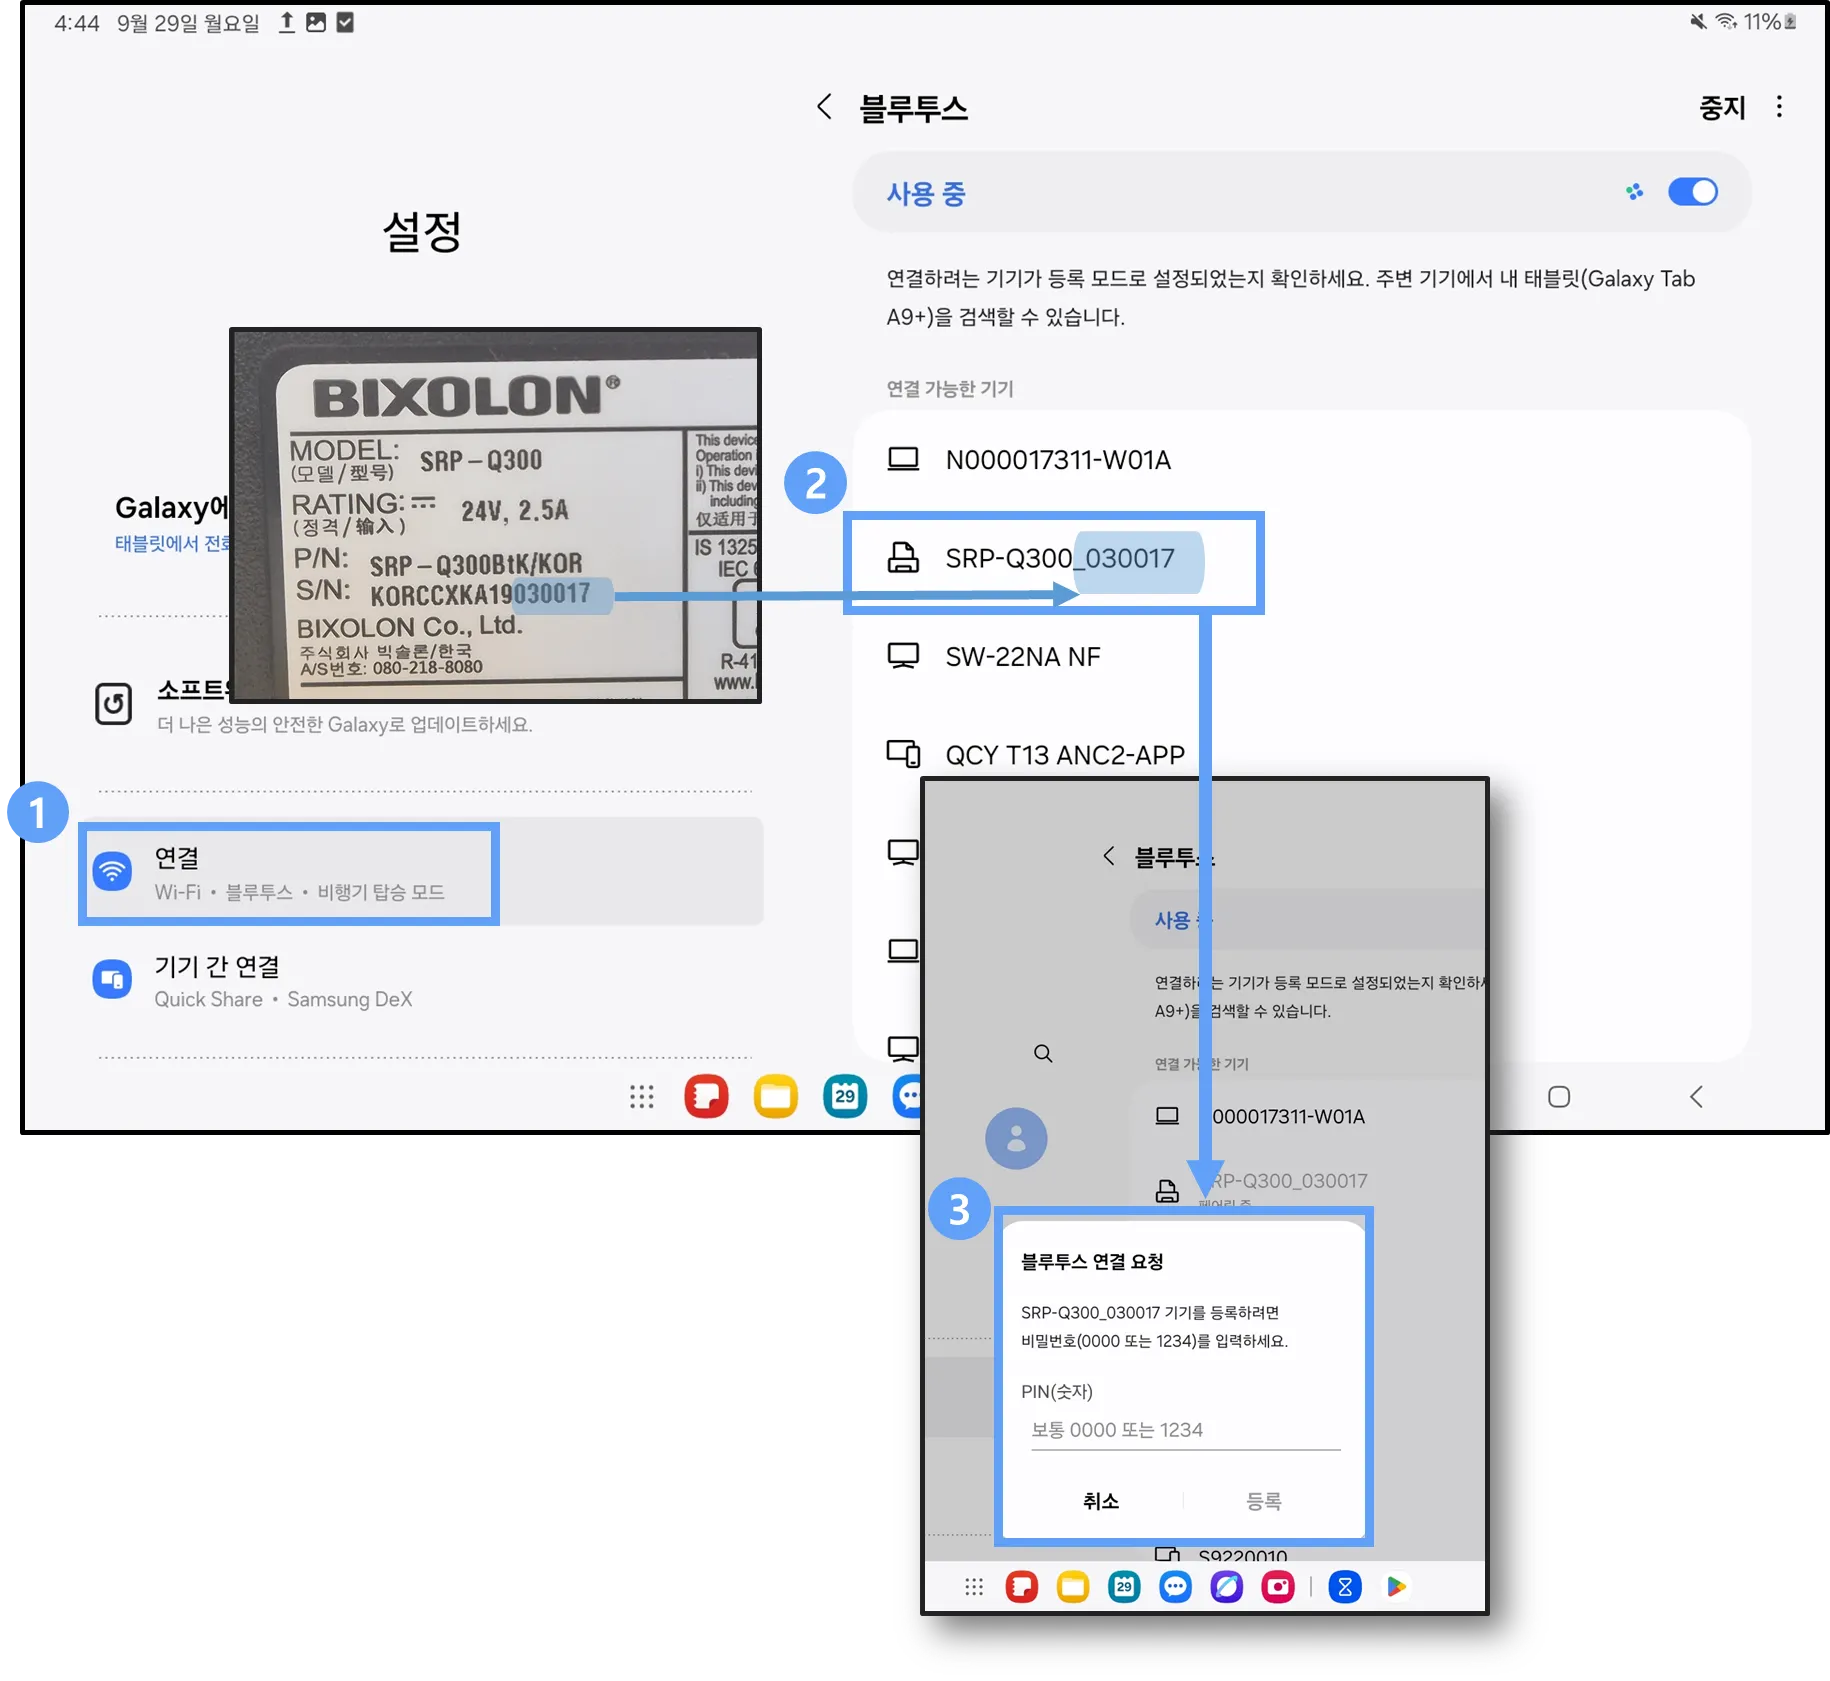Tap the 4:44 clock in status bar
The image size is (1830, 1681).
pos(77,23)
